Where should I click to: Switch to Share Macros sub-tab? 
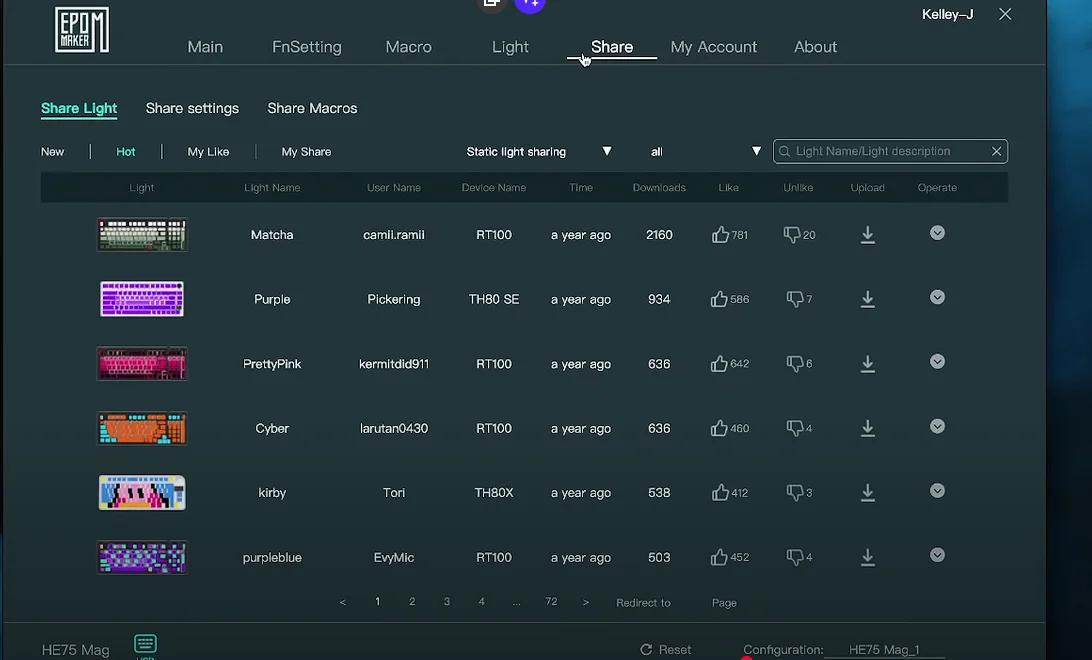coord(312,108)
